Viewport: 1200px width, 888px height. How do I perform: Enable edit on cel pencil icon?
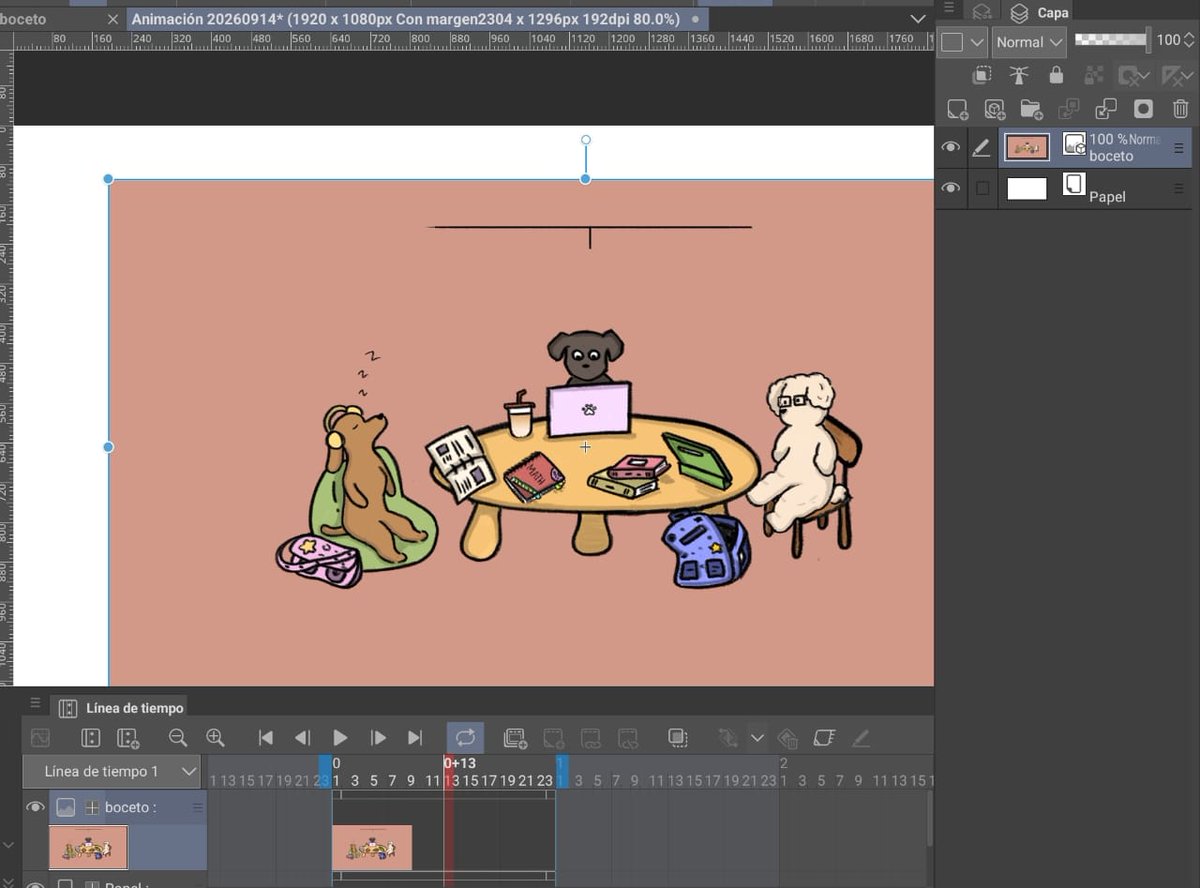coord(861,738)
